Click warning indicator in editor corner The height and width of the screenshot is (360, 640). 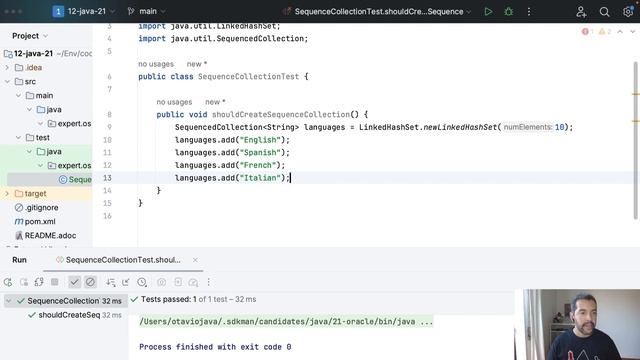[x=604, y=31]
